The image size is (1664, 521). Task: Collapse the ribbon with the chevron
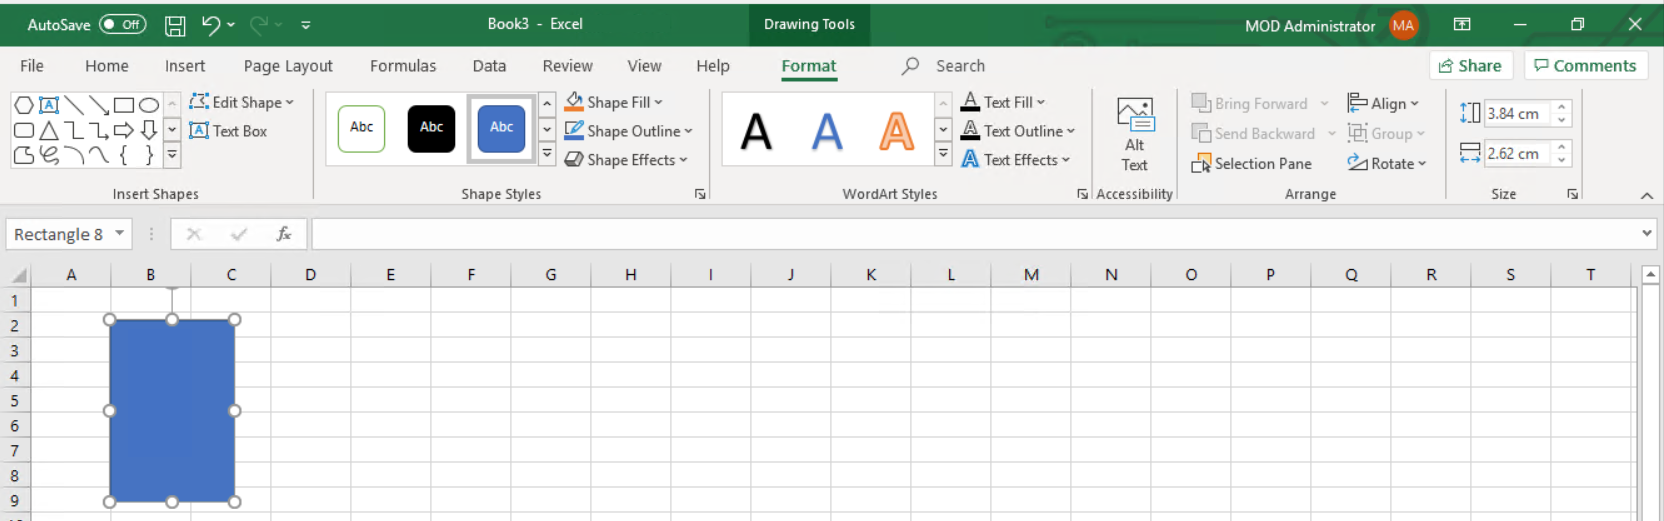click(x=1646, y=195)
